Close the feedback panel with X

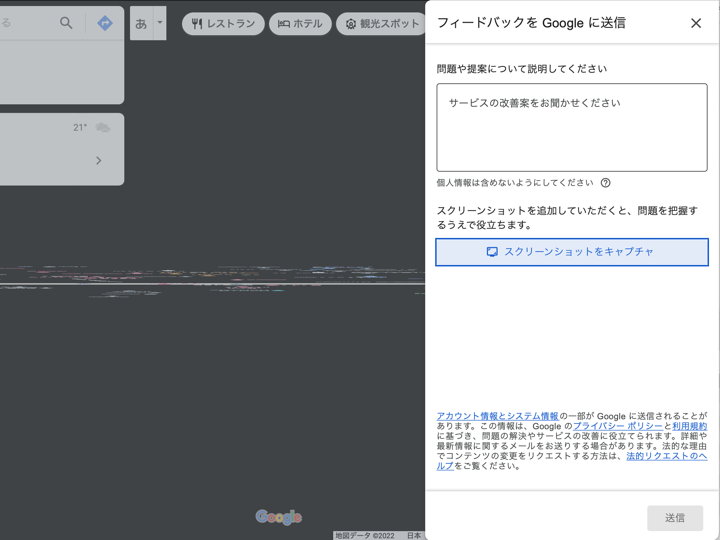pyautogui.click(x=696, y=23)
